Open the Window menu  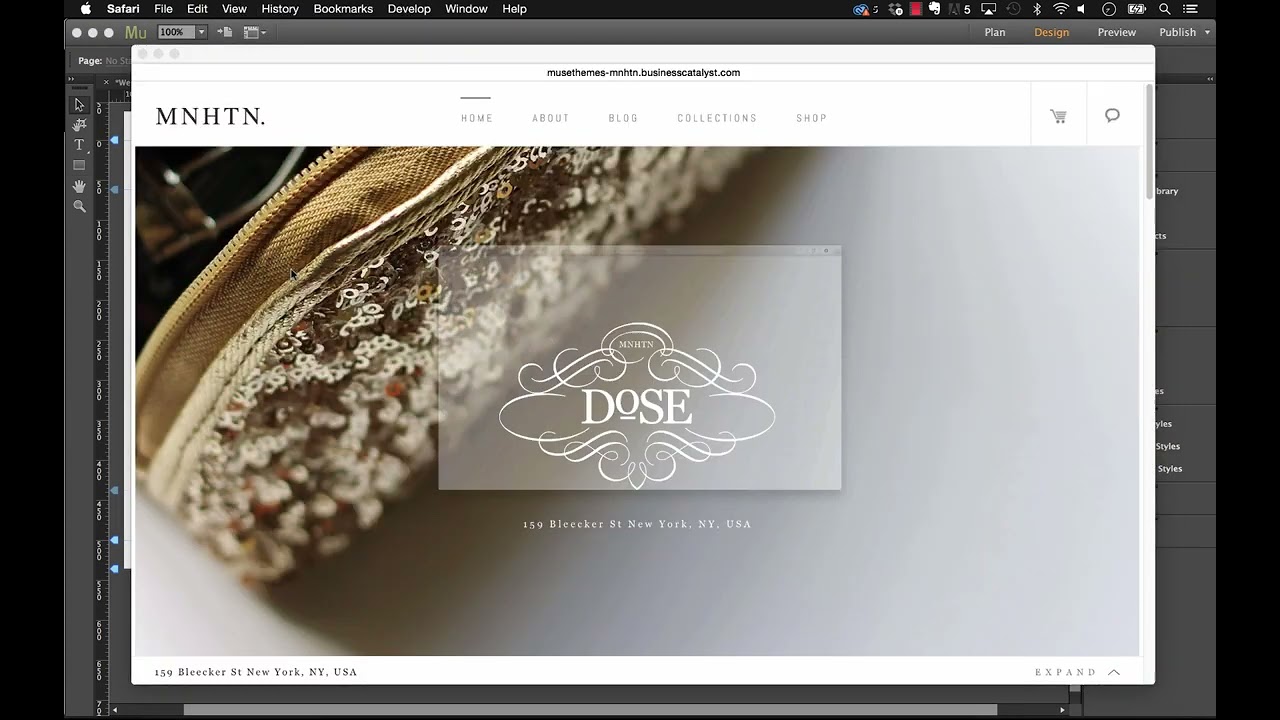(x=466, y=9)
